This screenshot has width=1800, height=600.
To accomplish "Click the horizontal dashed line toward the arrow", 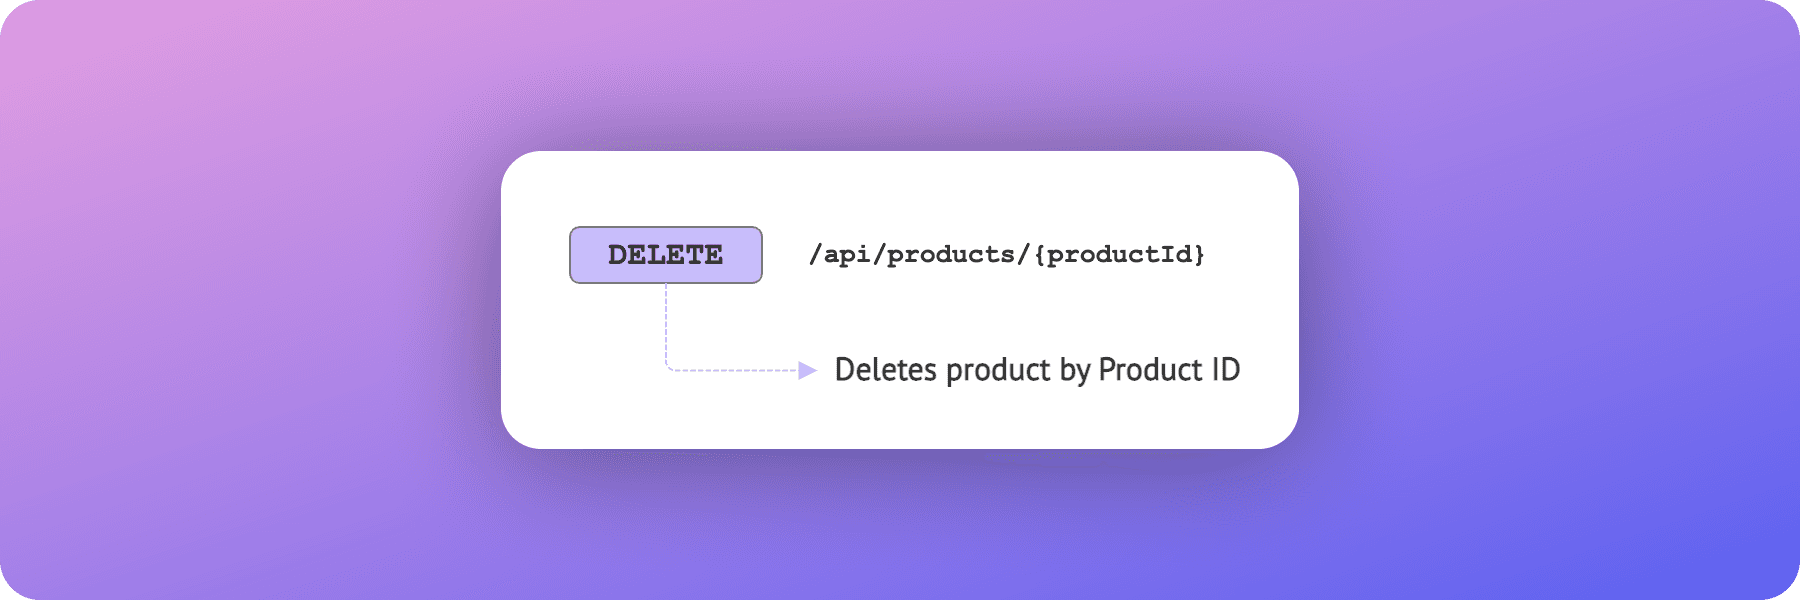I will (x=735, y=371).
